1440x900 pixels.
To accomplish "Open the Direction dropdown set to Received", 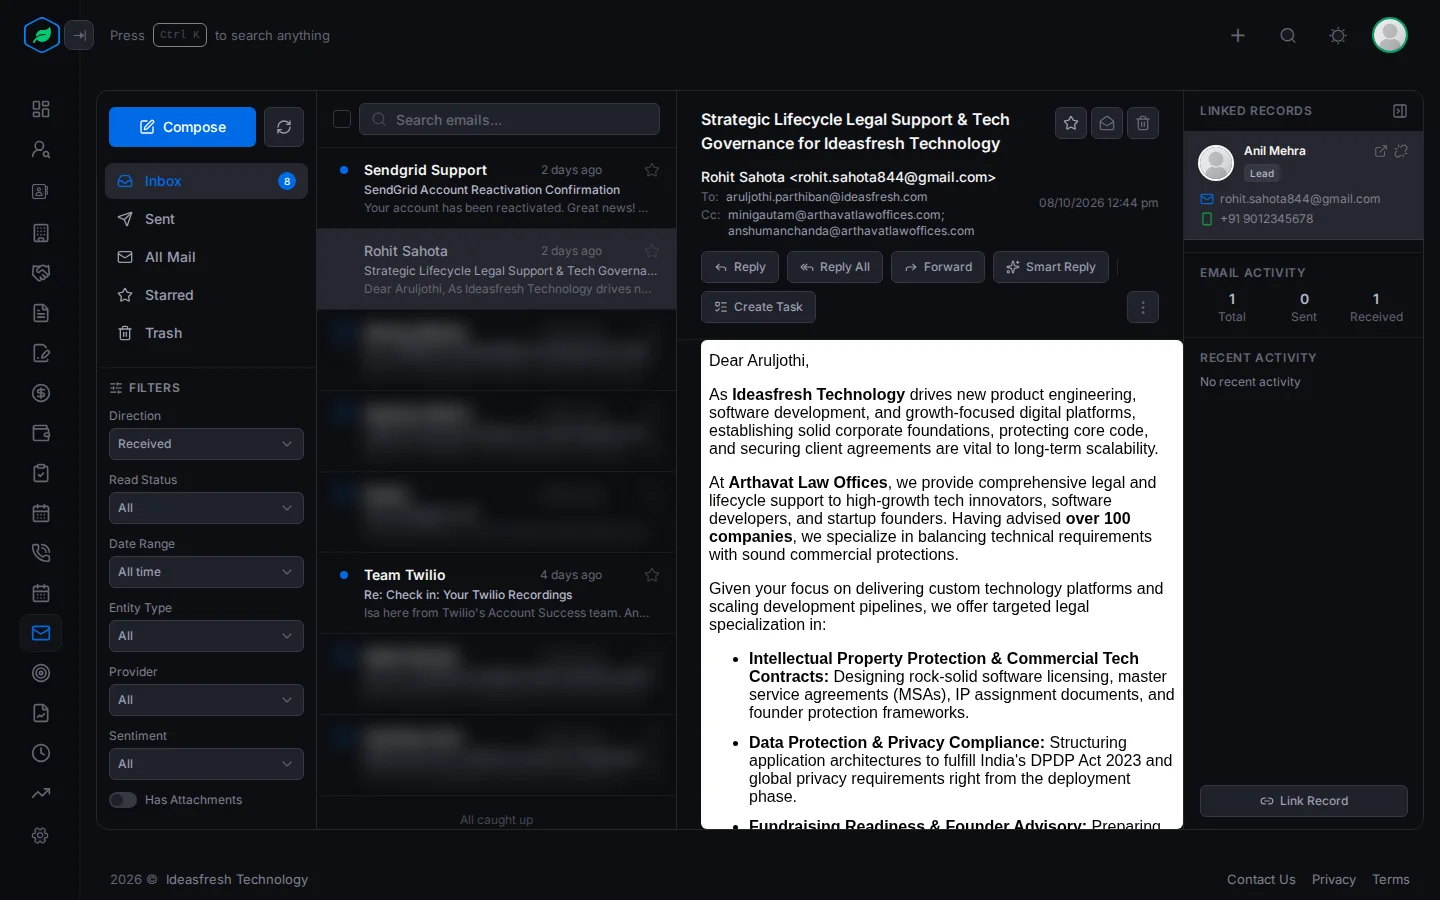I will point(206,444).
